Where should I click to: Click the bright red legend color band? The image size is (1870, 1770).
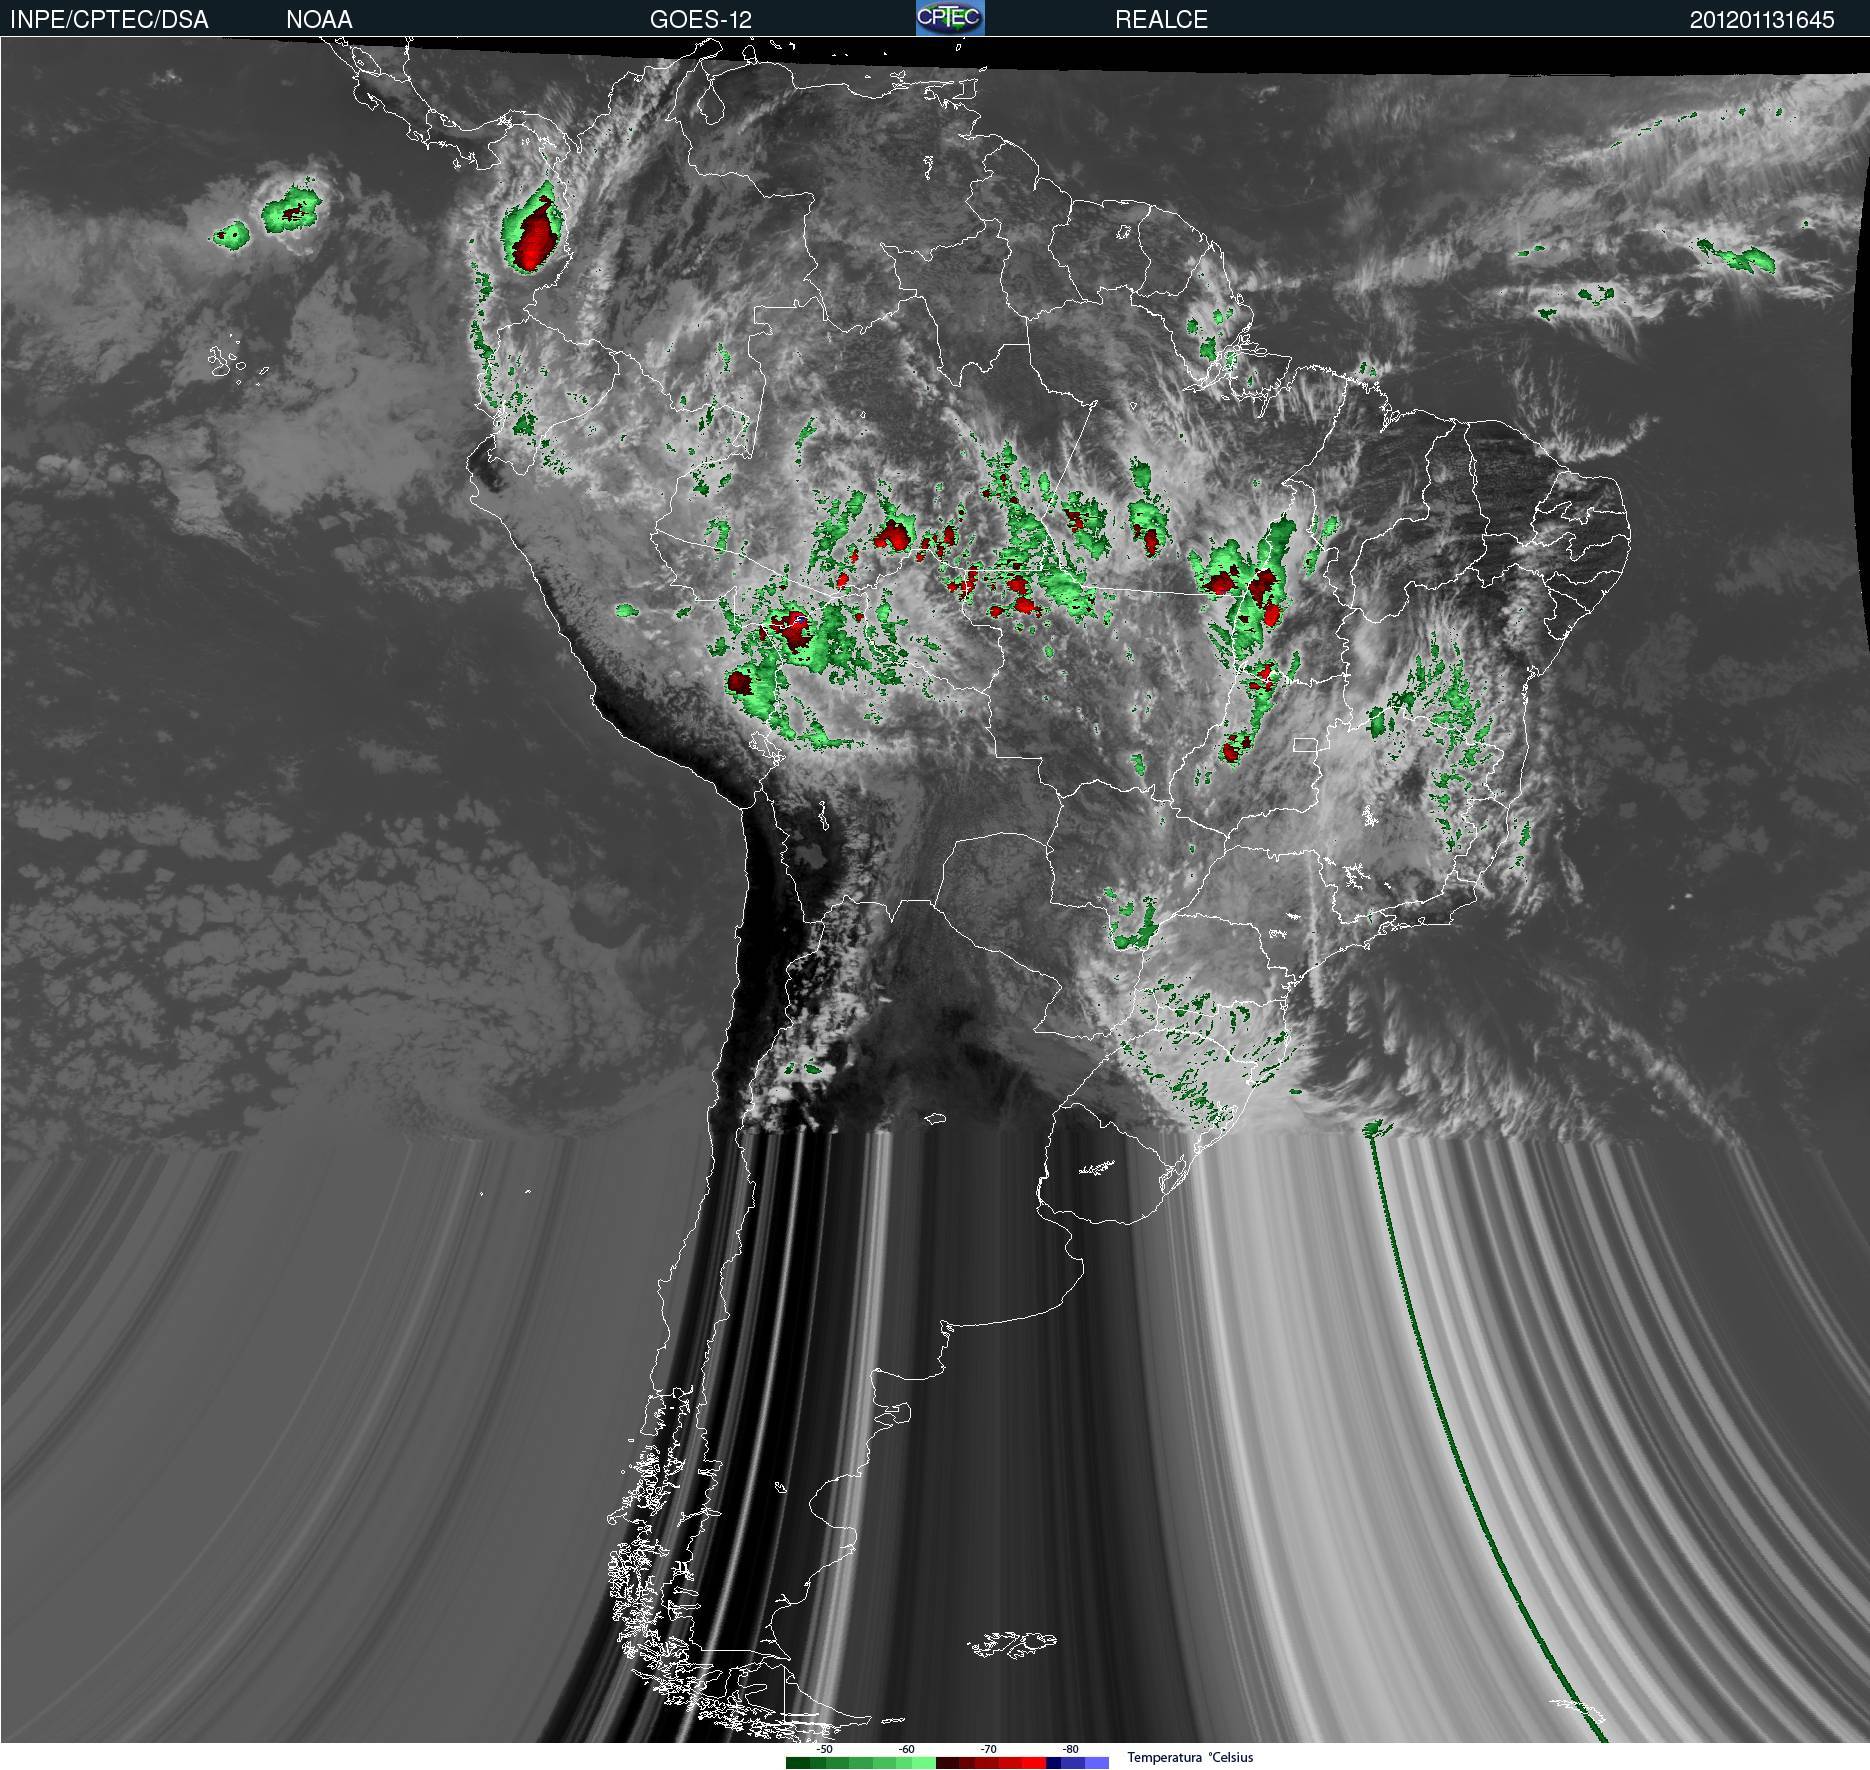[1034, 1763]
